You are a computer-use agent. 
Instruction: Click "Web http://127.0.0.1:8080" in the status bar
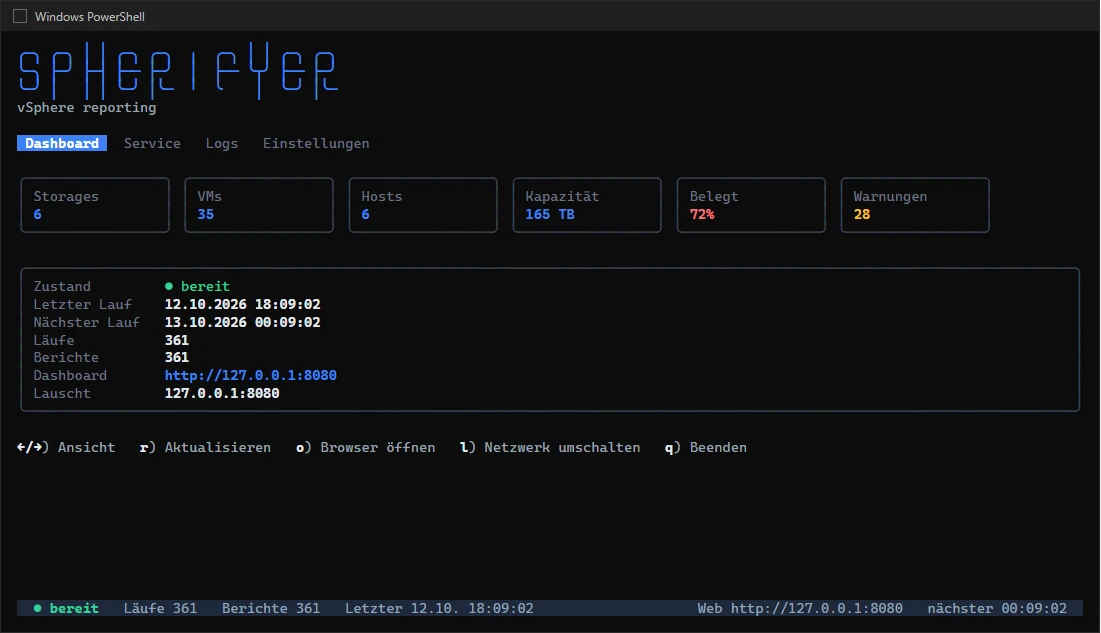tap(800, 608)
